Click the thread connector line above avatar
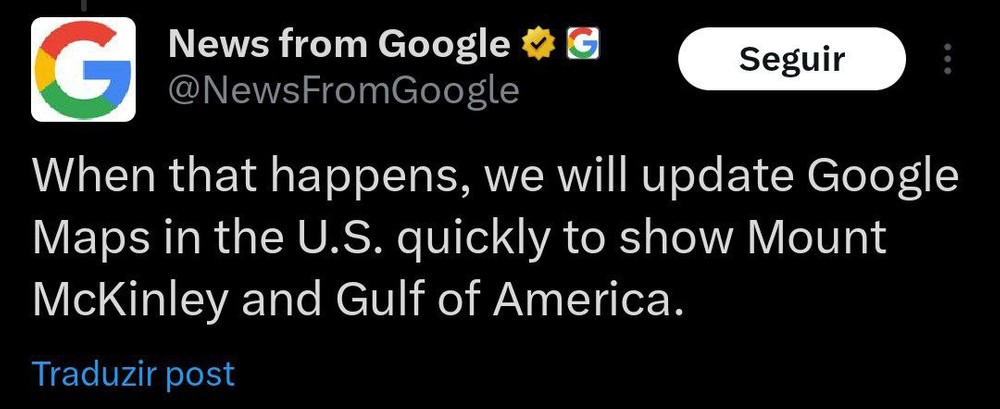Screen dimensions: 1000x409 coord(83,4)
